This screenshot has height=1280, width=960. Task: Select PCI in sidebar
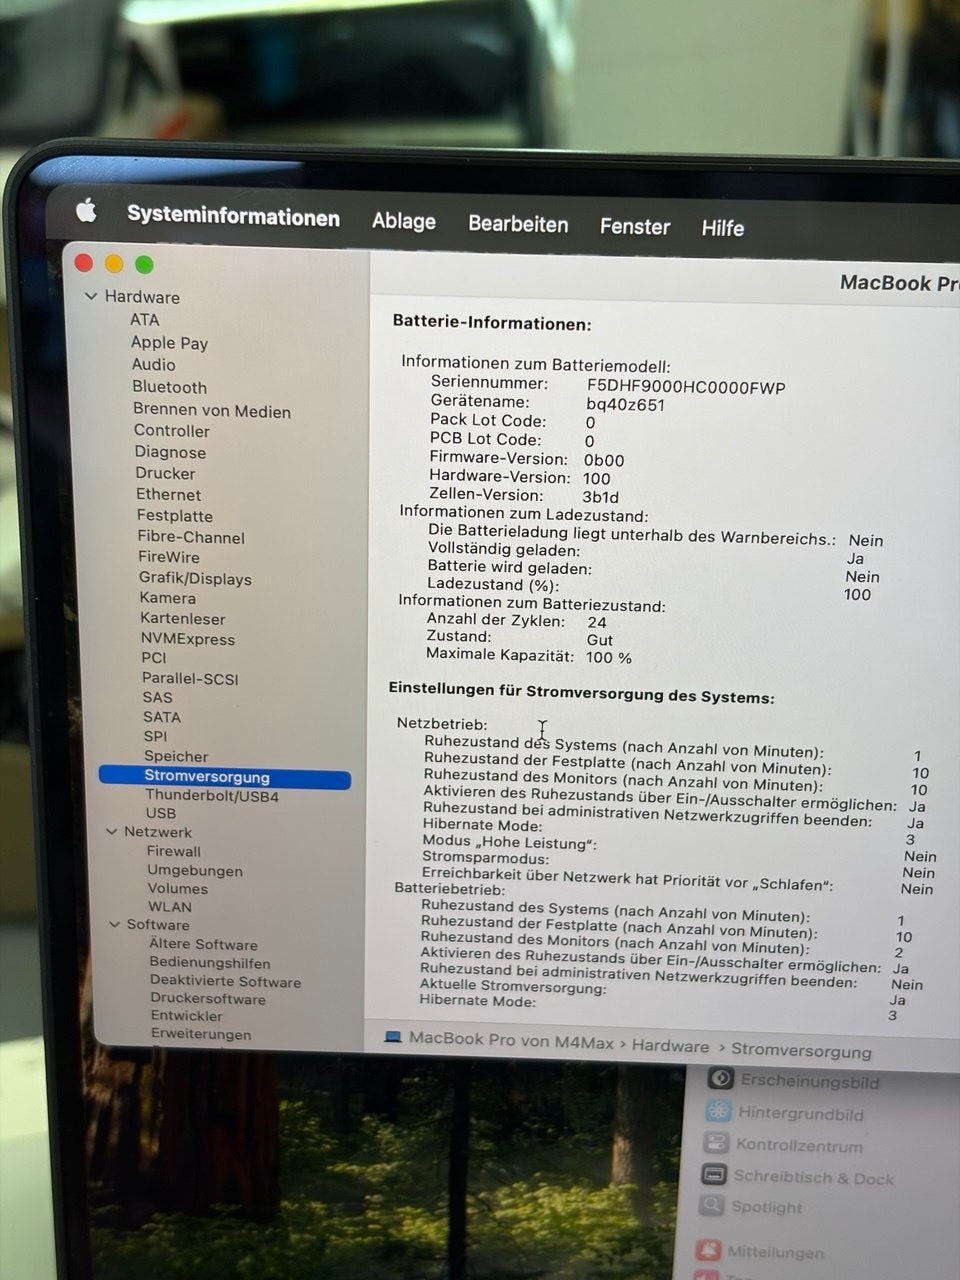point(153,658)
